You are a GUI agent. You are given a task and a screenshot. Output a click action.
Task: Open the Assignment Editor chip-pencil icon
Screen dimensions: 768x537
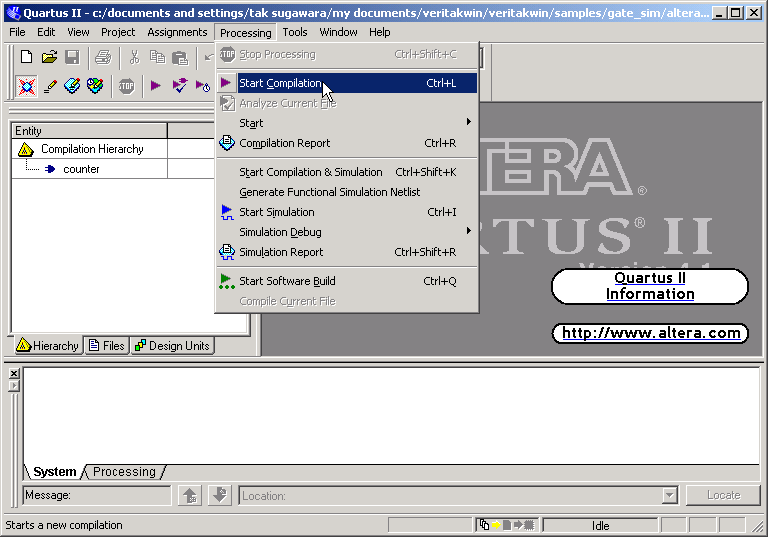pyautogui.click(x=72, y=86)
